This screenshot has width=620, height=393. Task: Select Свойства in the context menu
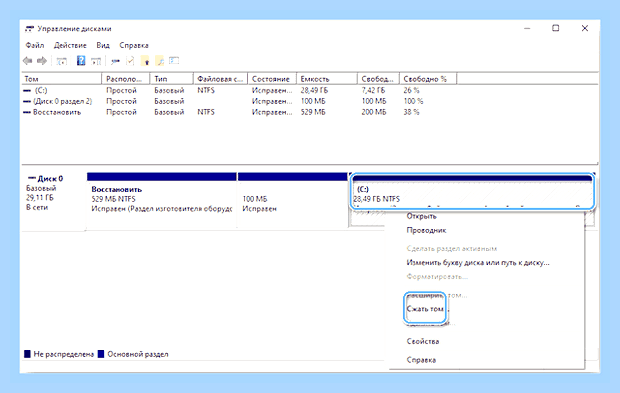click(423, 341)
